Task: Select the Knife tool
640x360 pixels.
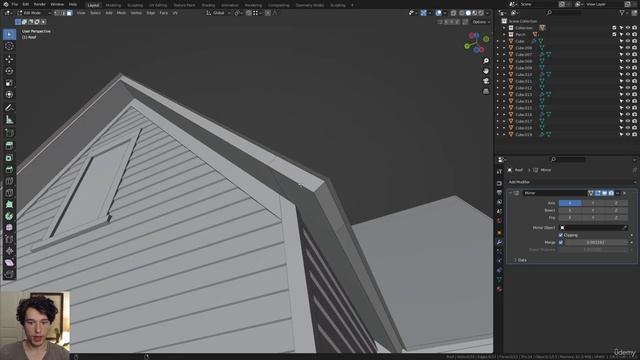Action: [x=9, y=193]
